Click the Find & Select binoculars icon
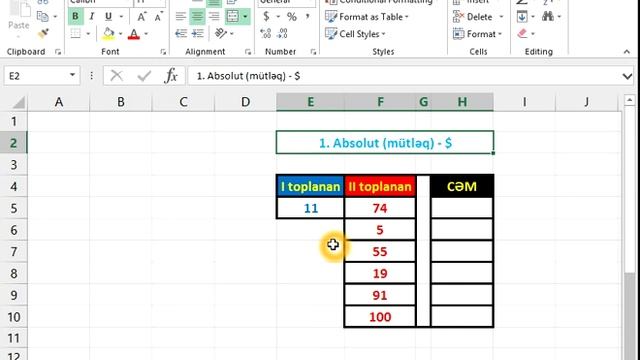Viewport: 640px width, 360px height. [548, 17]
